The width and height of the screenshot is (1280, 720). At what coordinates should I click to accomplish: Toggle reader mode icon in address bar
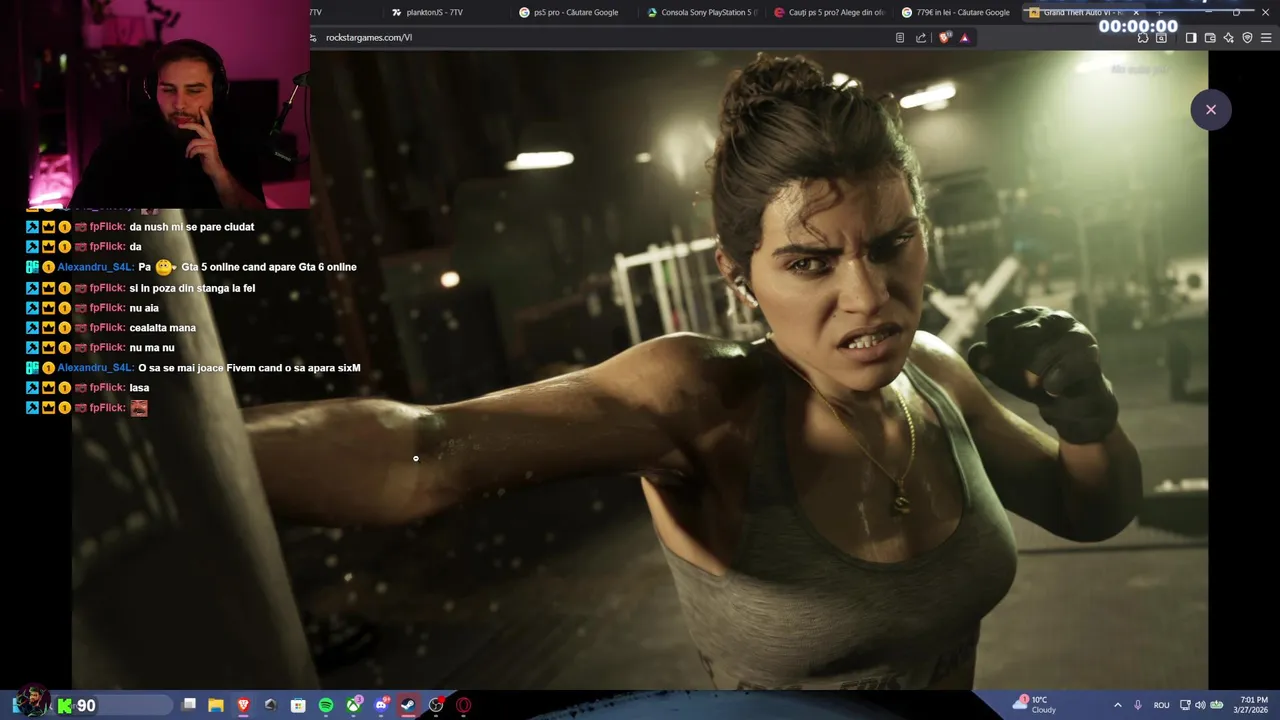(900, 38)
